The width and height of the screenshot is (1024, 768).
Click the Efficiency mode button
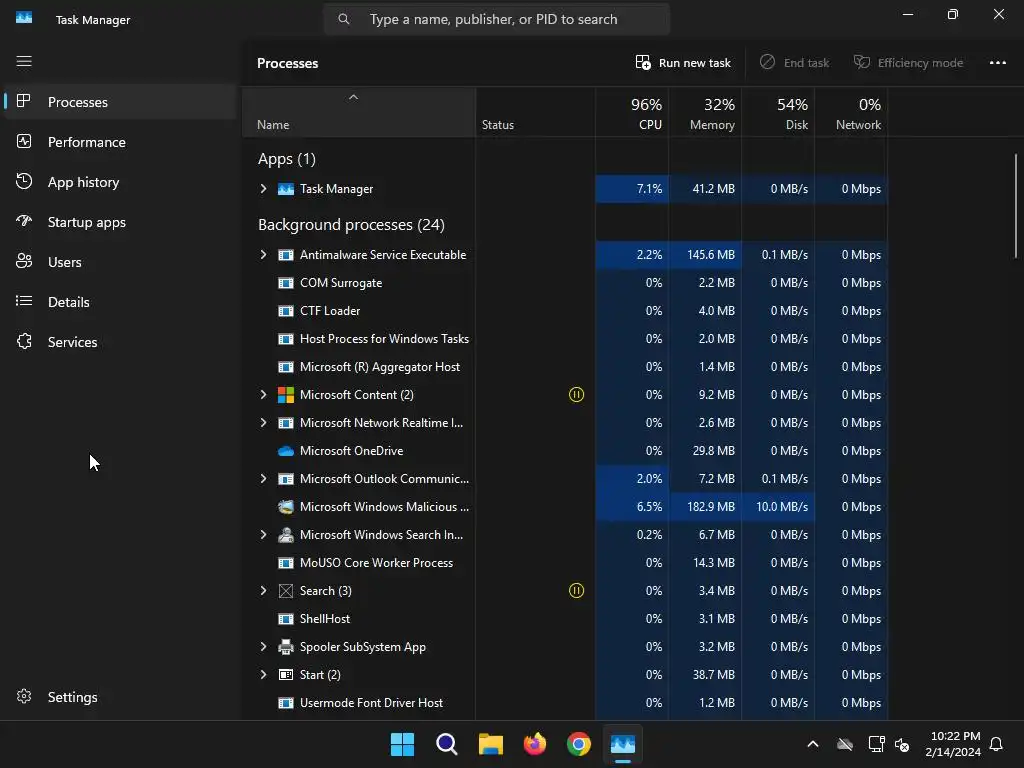click(x=908, y=63)
